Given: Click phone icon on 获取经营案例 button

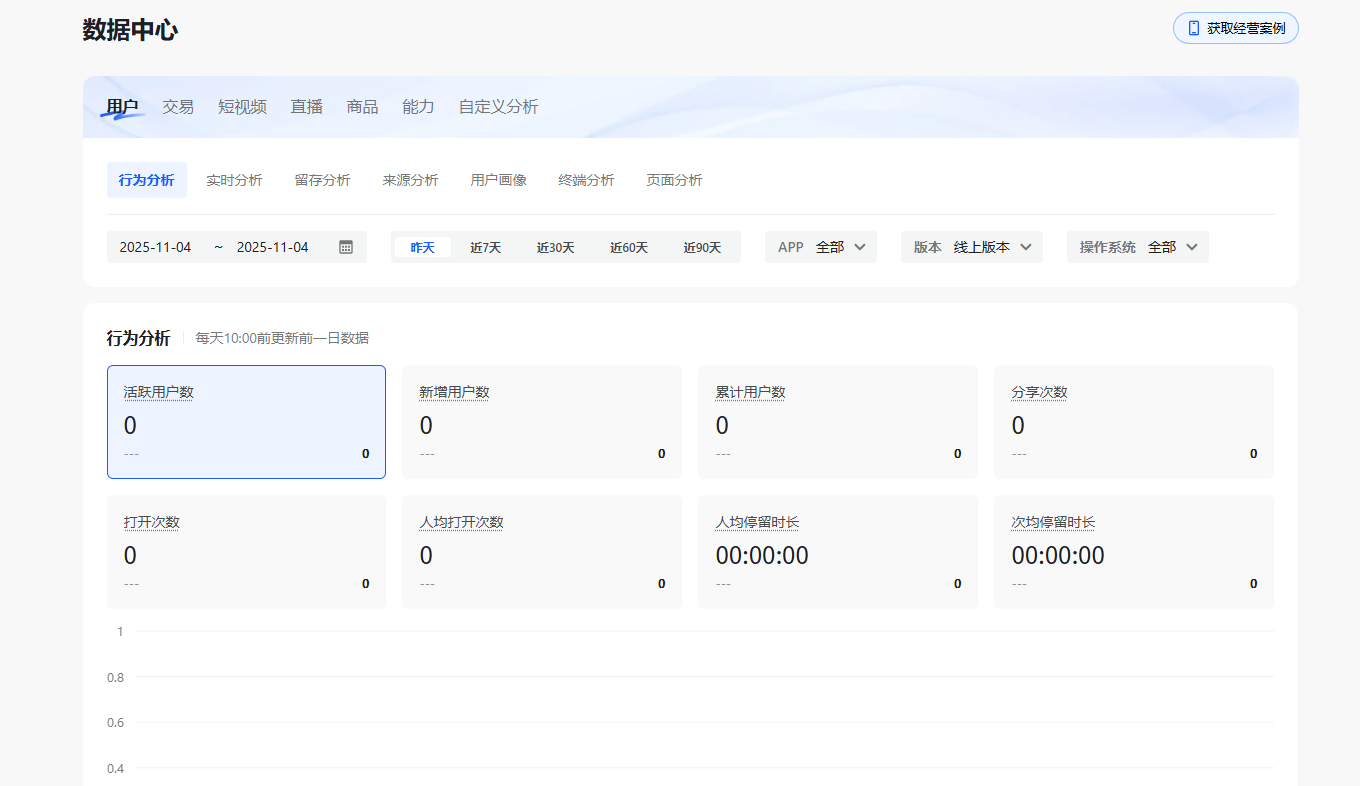Looking at the screenshot, I should pos(1193,28).
